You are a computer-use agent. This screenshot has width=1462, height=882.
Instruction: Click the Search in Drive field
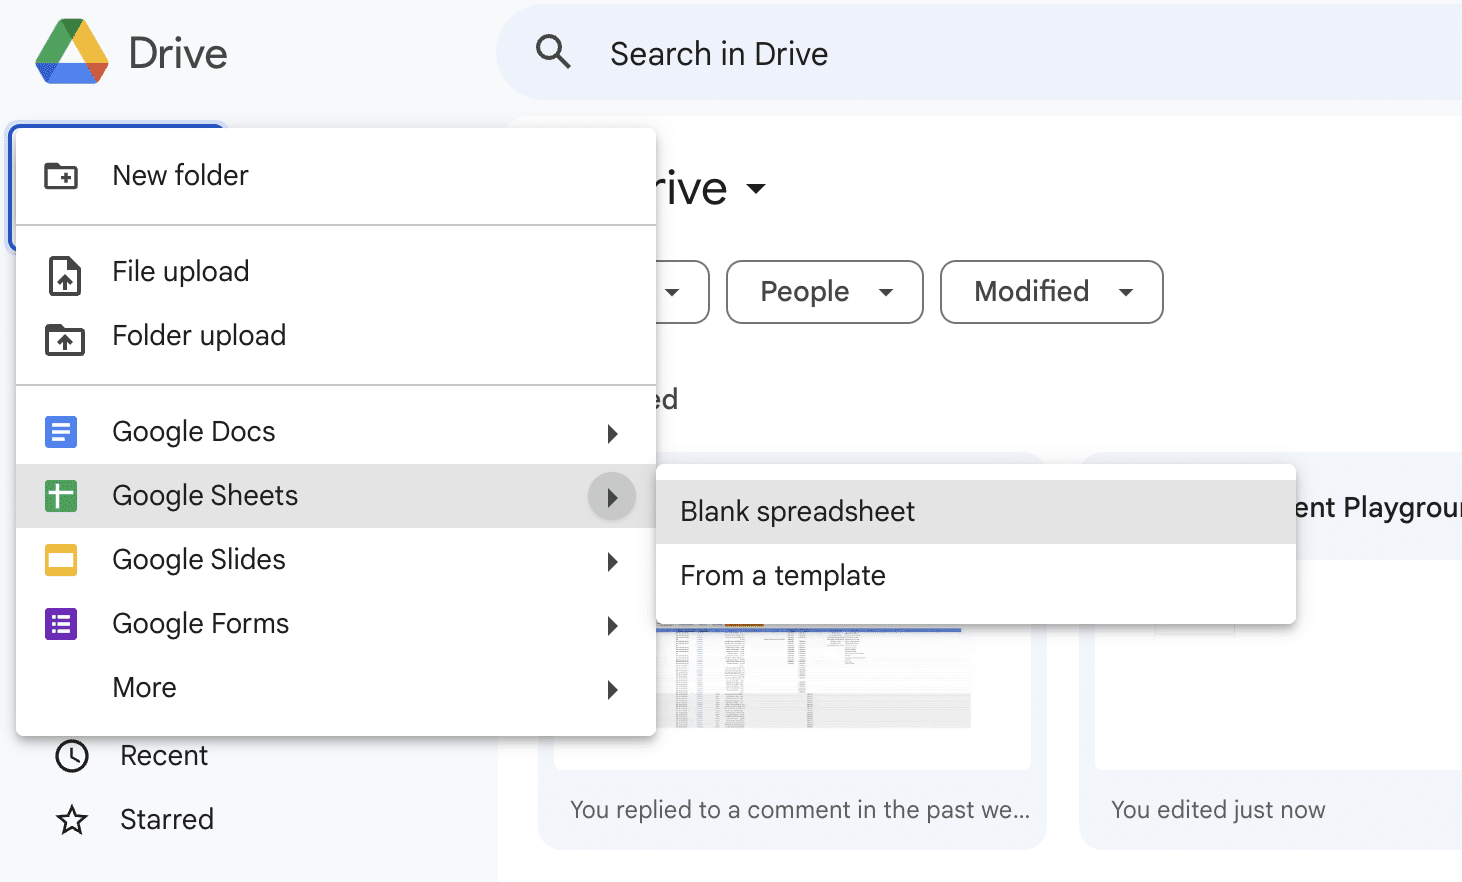900,54
